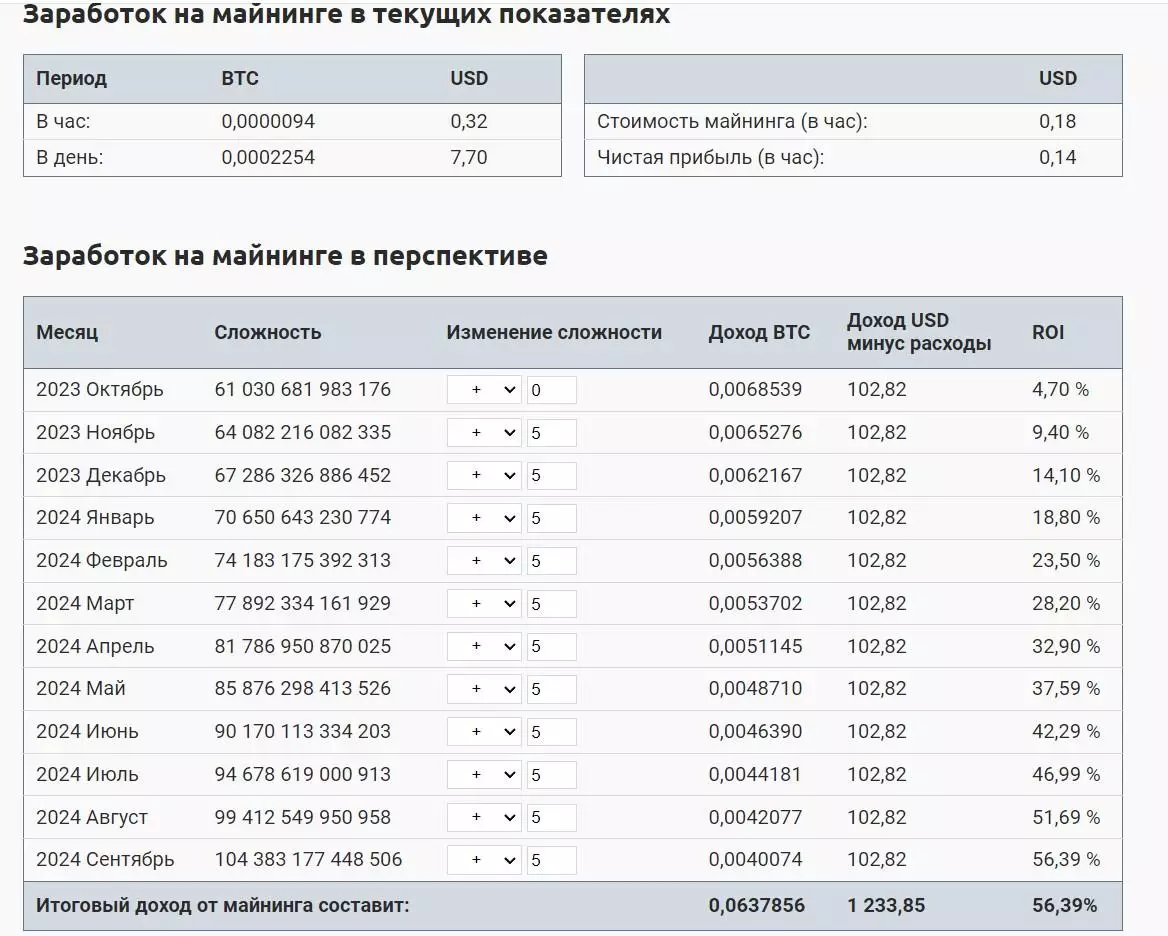Click the Сложность column header
Screen dimensions: 1168x936
(x=267, y=332)
